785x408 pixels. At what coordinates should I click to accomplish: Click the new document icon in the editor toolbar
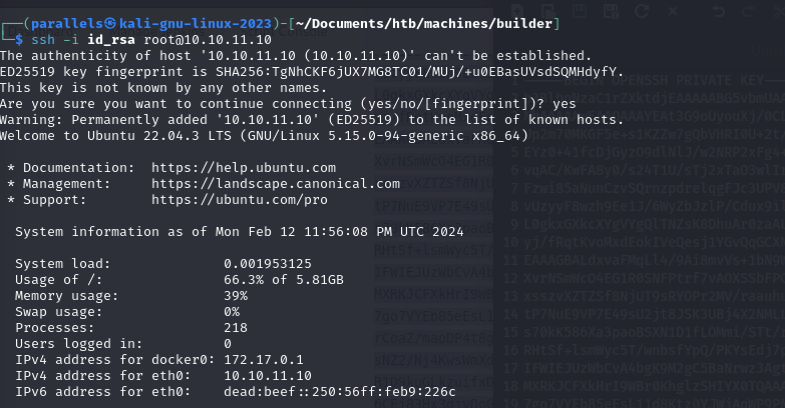click(518, 11)
